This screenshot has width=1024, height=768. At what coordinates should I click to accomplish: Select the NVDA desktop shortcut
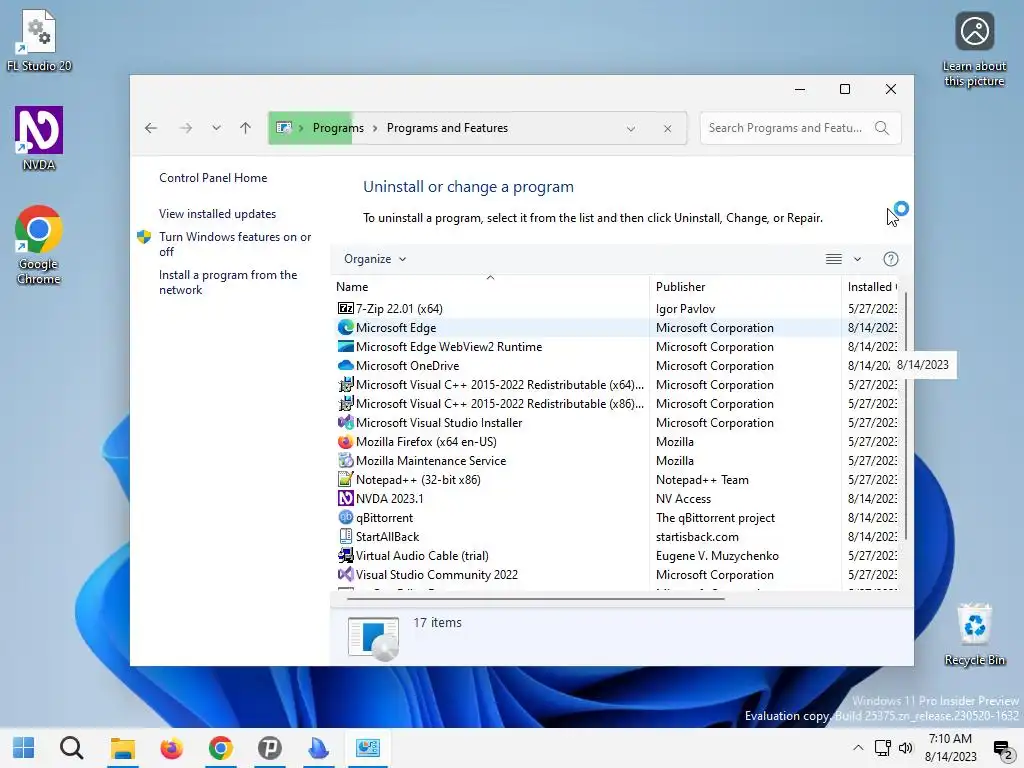point(39,138)
